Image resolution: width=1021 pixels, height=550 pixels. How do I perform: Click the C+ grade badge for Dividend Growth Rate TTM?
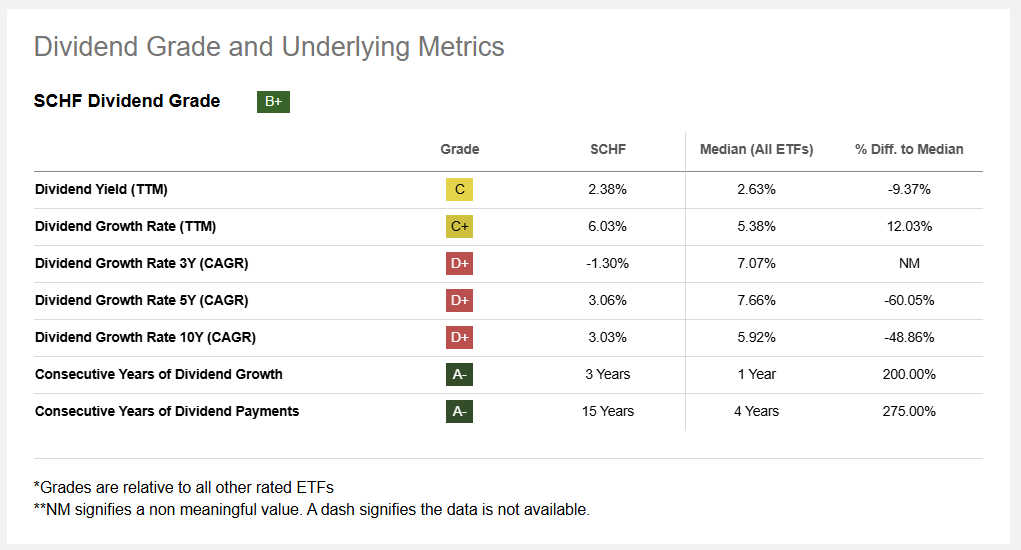(460, 226)
